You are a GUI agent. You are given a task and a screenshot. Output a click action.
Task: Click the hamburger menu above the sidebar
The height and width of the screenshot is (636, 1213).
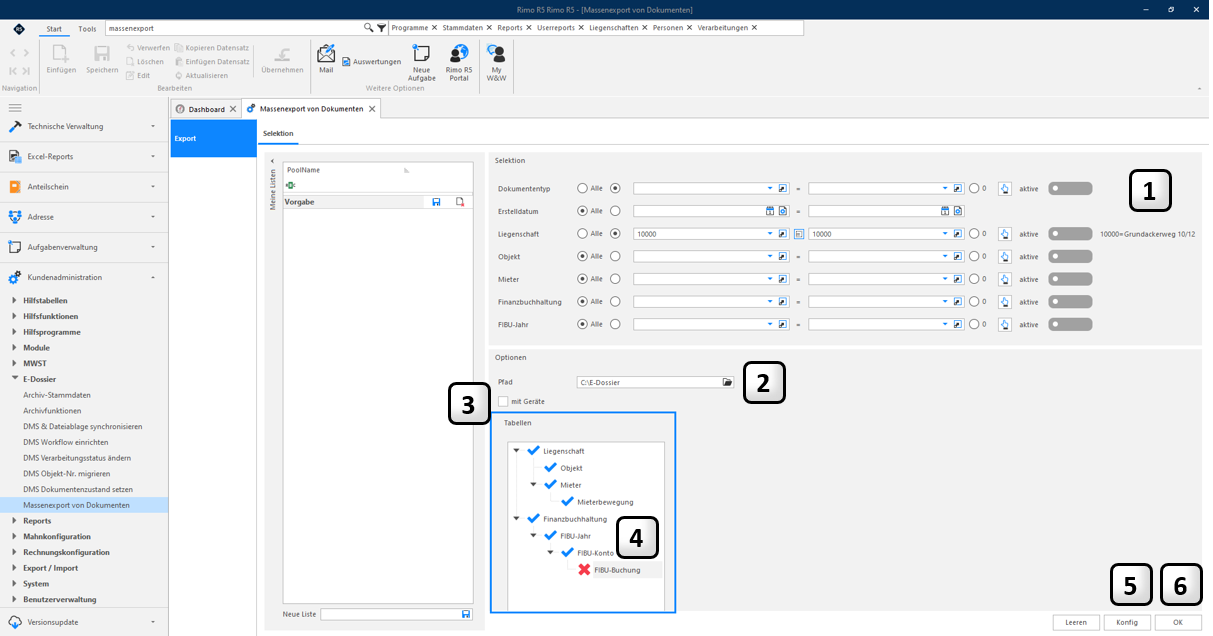[15, 107]
